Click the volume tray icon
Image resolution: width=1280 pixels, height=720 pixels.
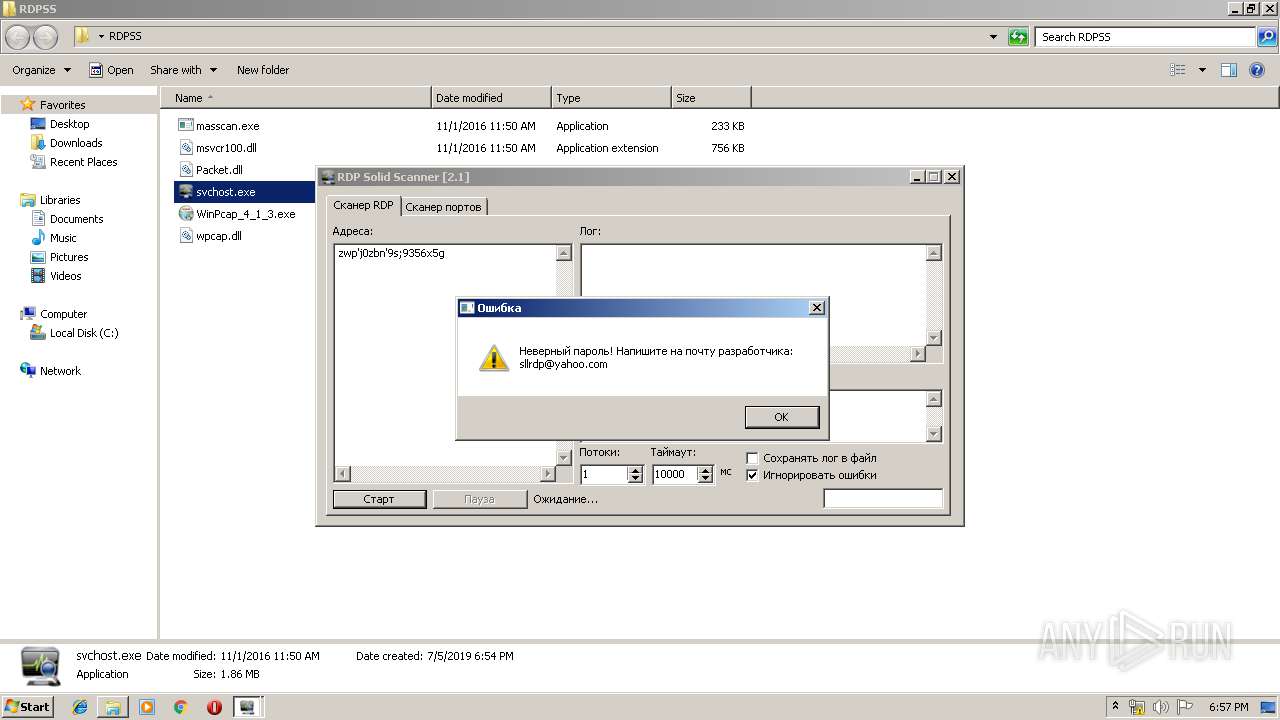(1160, 706)
